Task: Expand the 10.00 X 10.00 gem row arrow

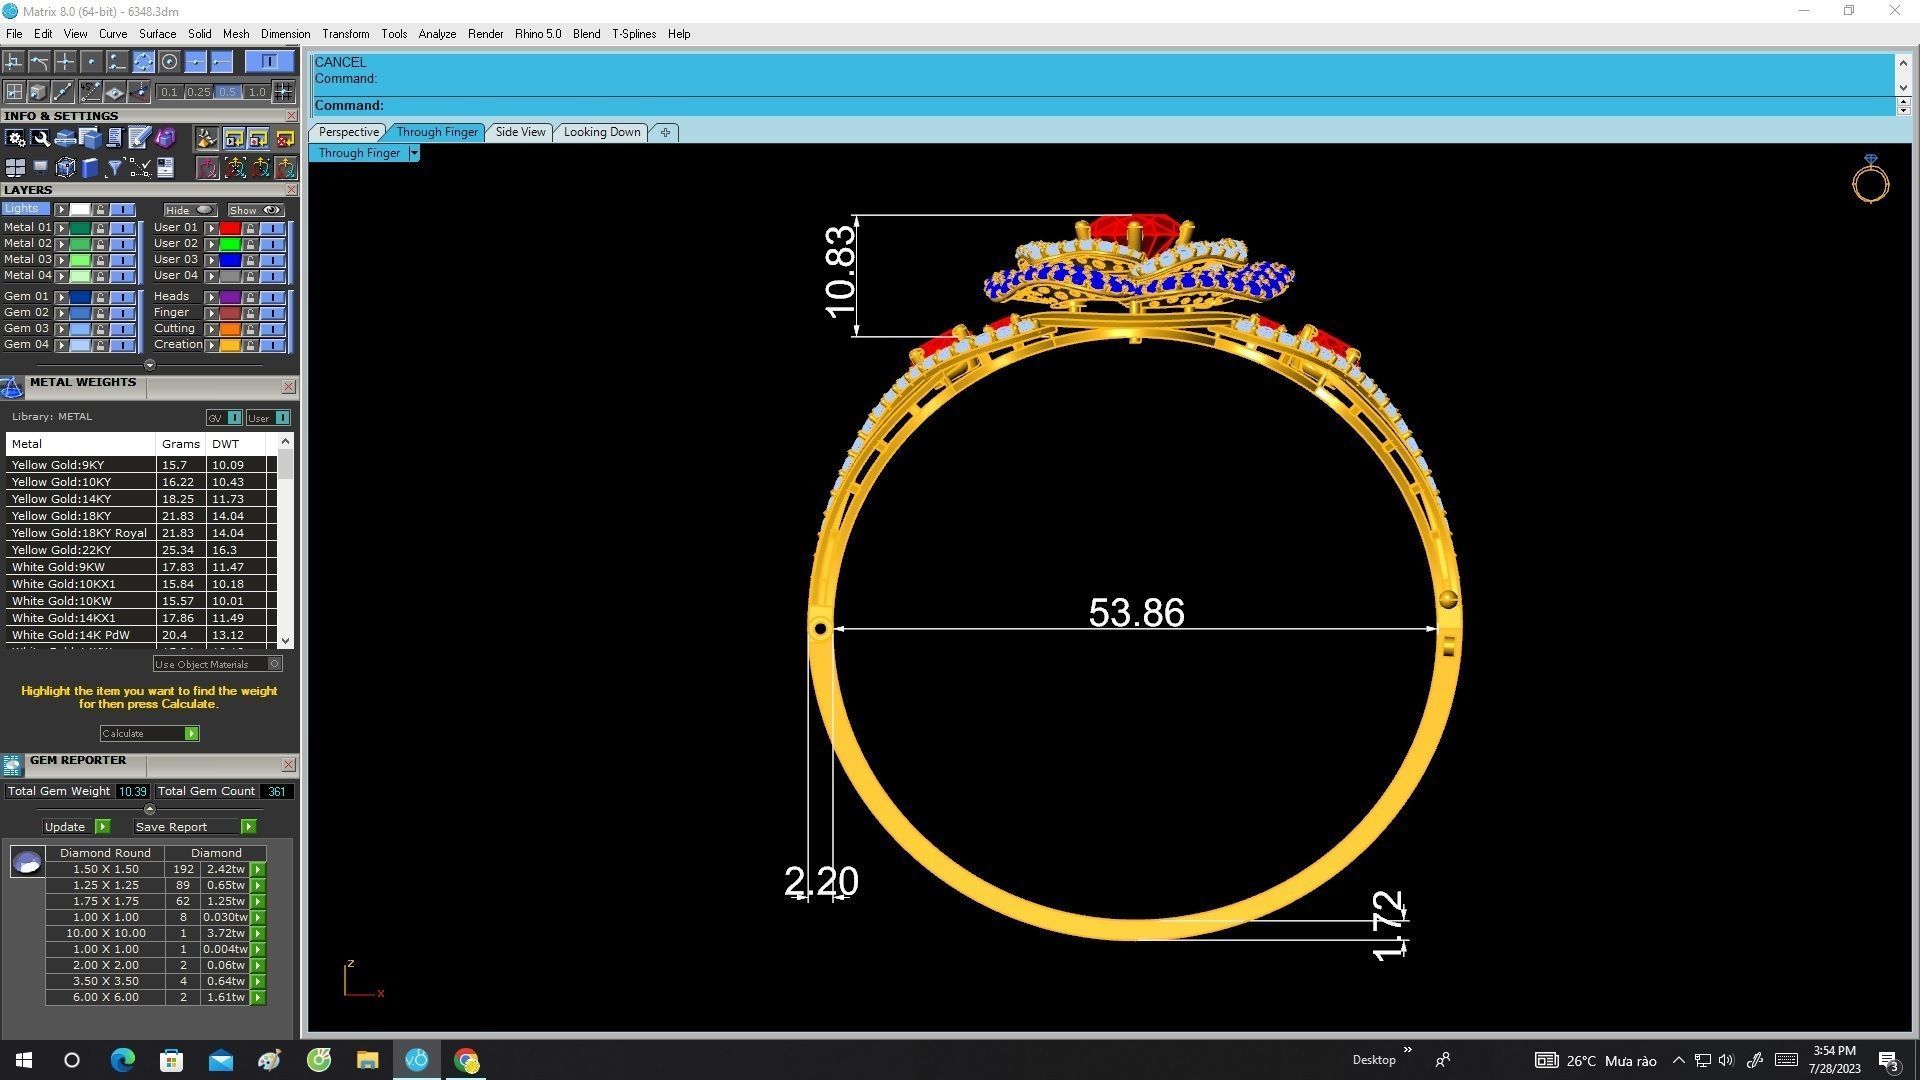Action: click(x=258, y=933)
